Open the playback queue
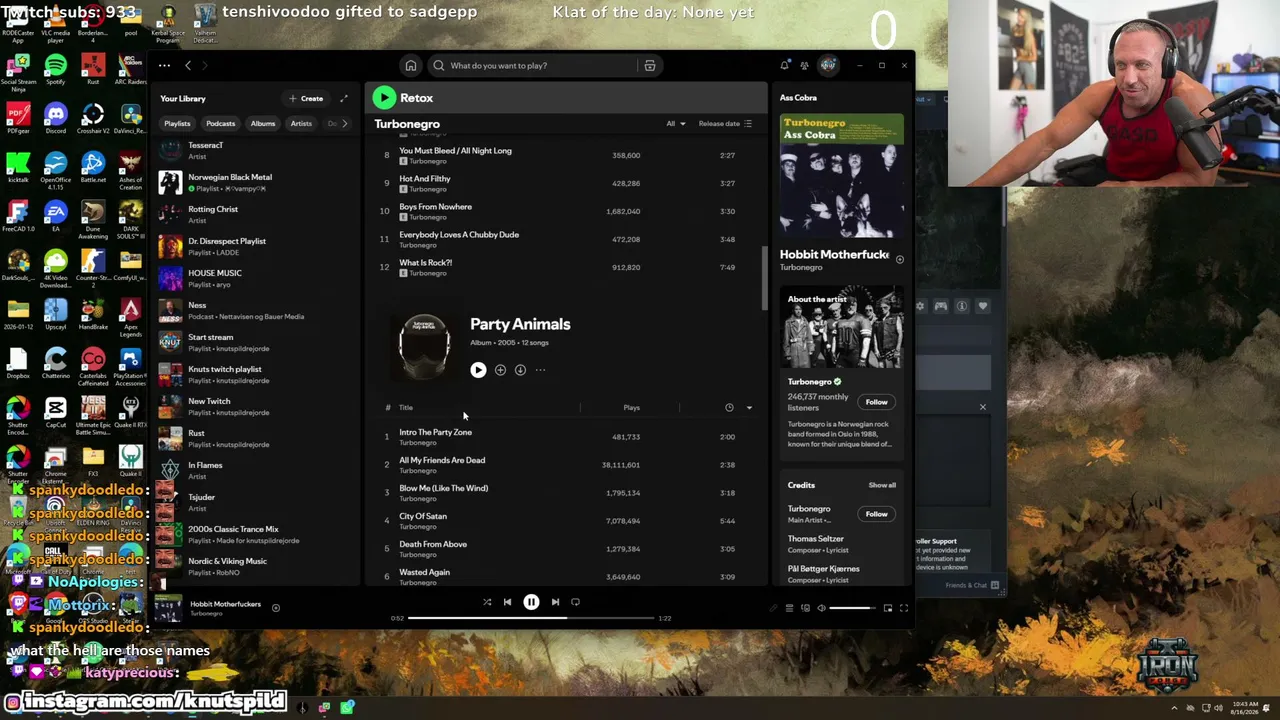Image resolution: width=1280 pixels, height=720 pixels. pyautogui.click(x=789, y=608)
